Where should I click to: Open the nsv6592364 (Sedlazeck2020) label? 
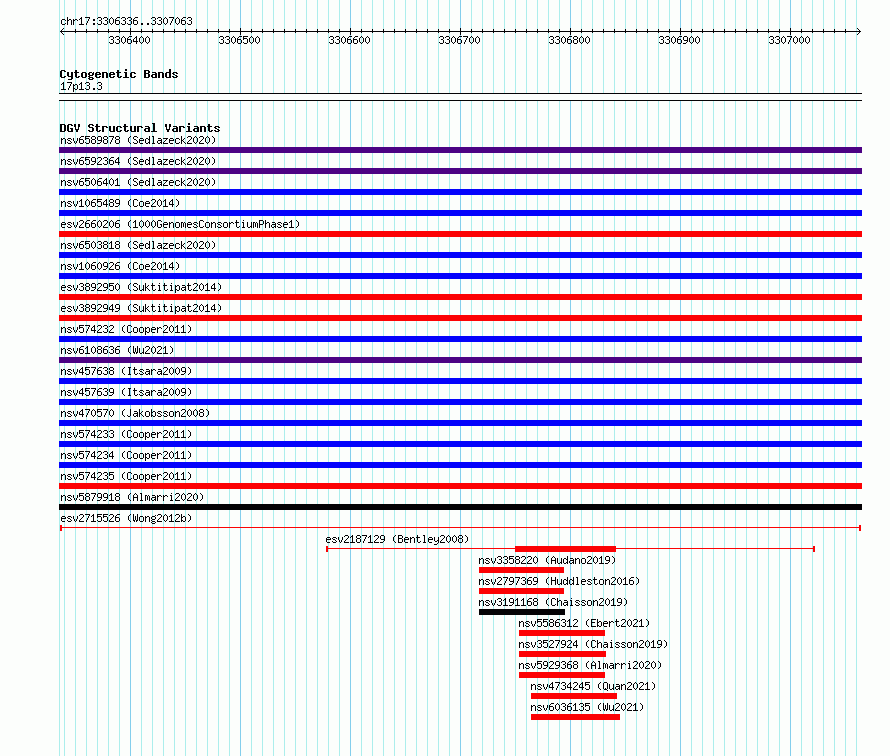tap(138, 161)
